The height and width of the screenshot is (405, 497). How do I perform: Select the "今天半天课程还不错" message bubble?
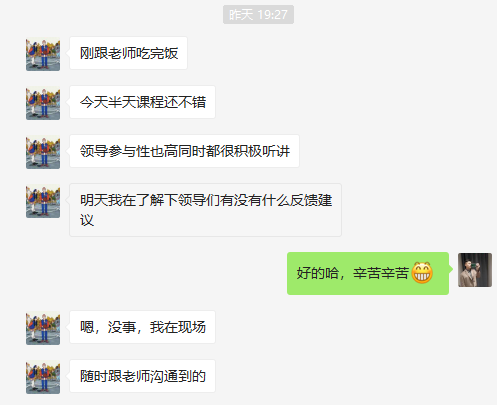(142, 102)
